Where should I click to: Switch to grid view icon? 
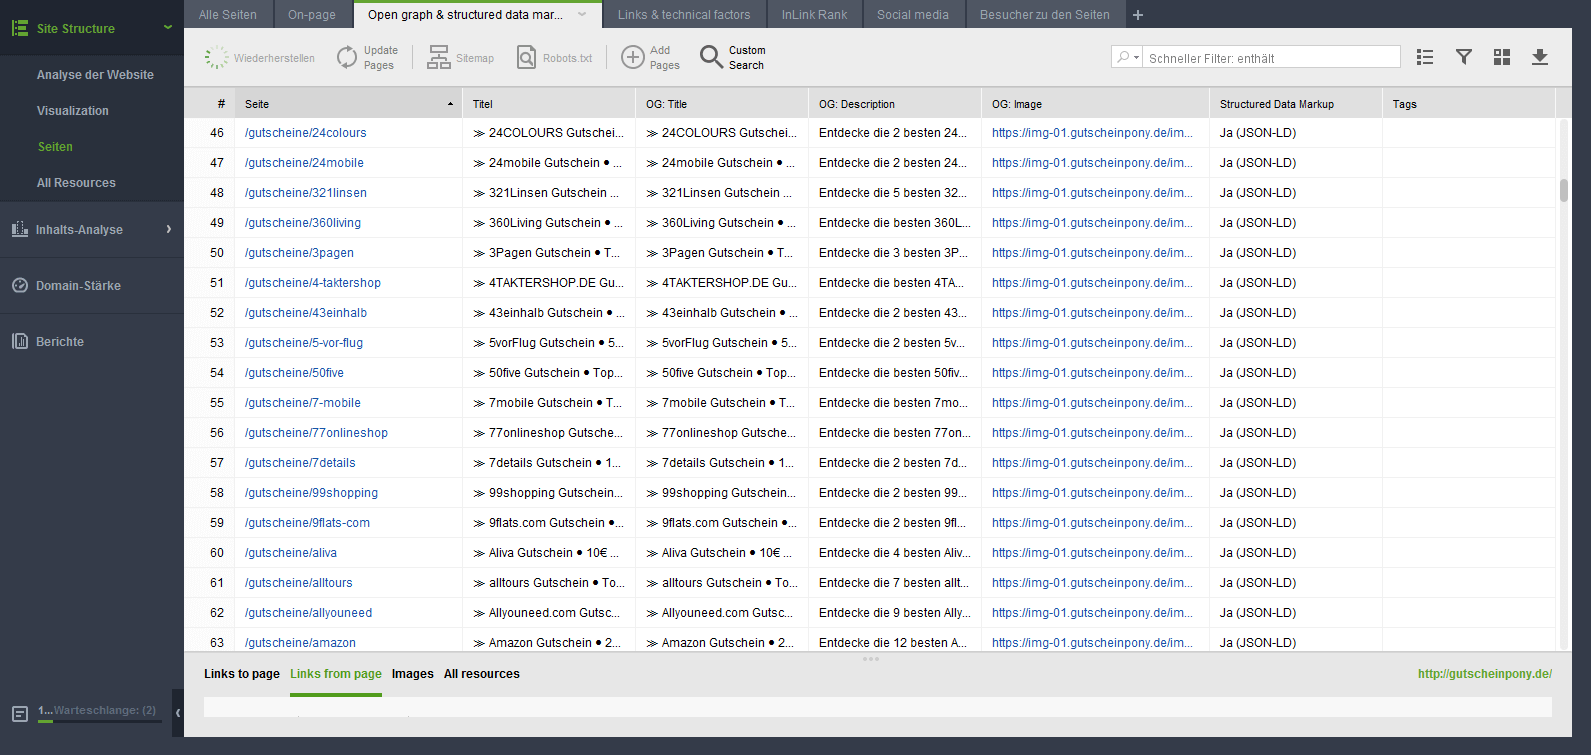click(x=1501, y=58)
